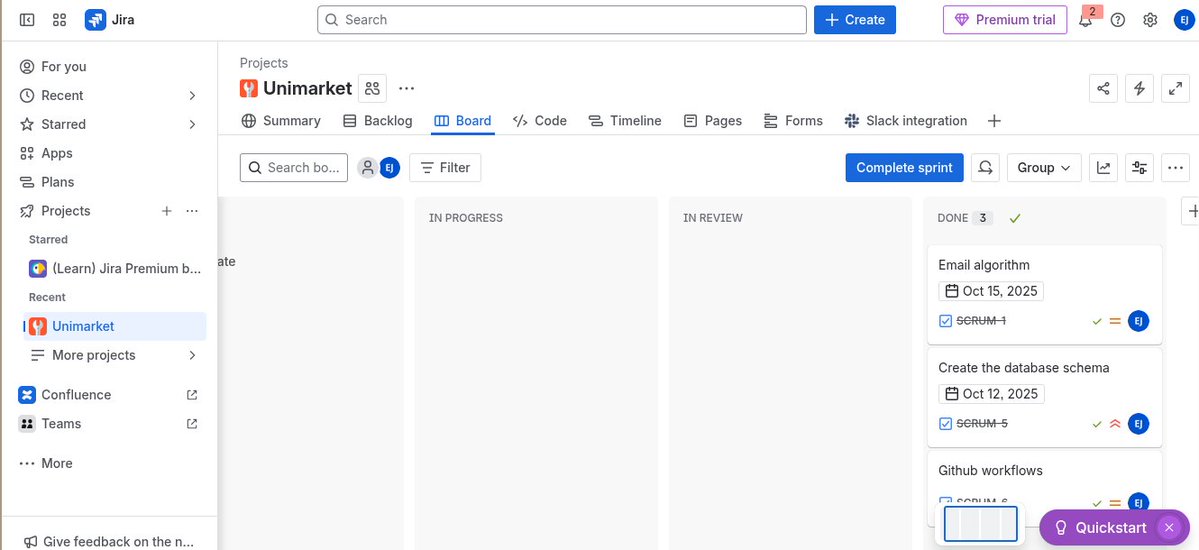Switch to the Summary tab
This screenshot has height=550, width=1199.
pos(281,121)
